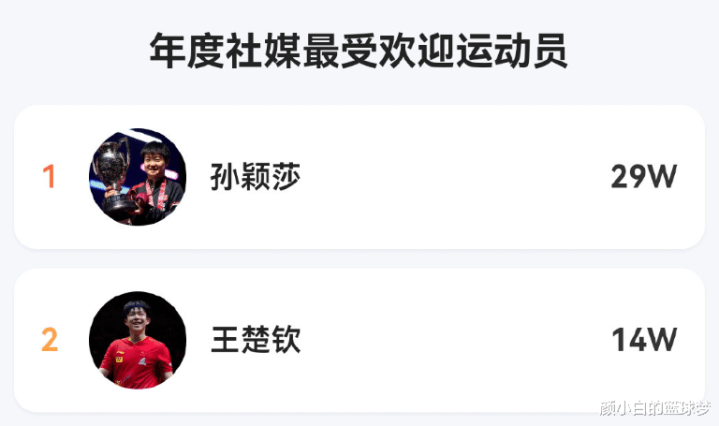Select the name 王楚钦
Viewport: 719px width, 426px height.
pyautogui.click(x=255, y=340)
